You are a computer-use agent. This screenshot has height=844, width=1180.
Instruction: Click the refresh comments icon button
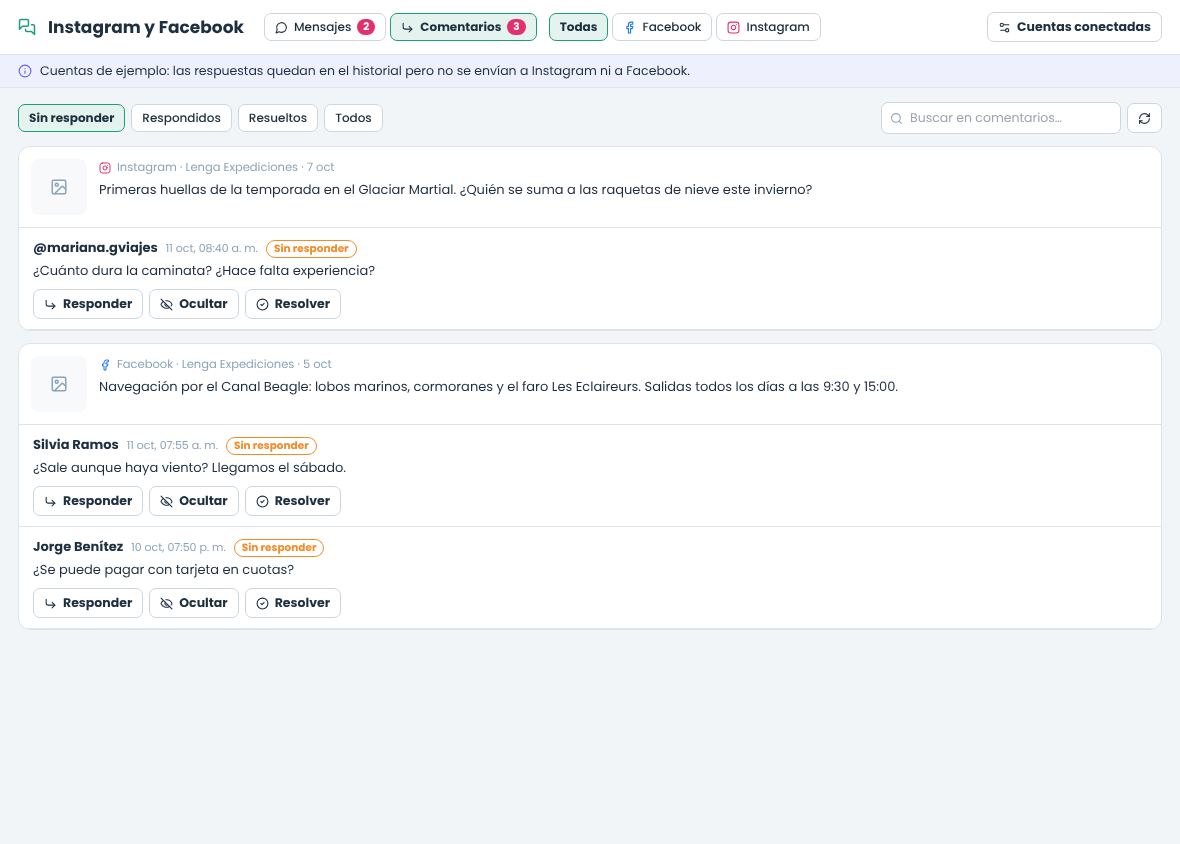pyautogui.click(x=1144, y=118)
